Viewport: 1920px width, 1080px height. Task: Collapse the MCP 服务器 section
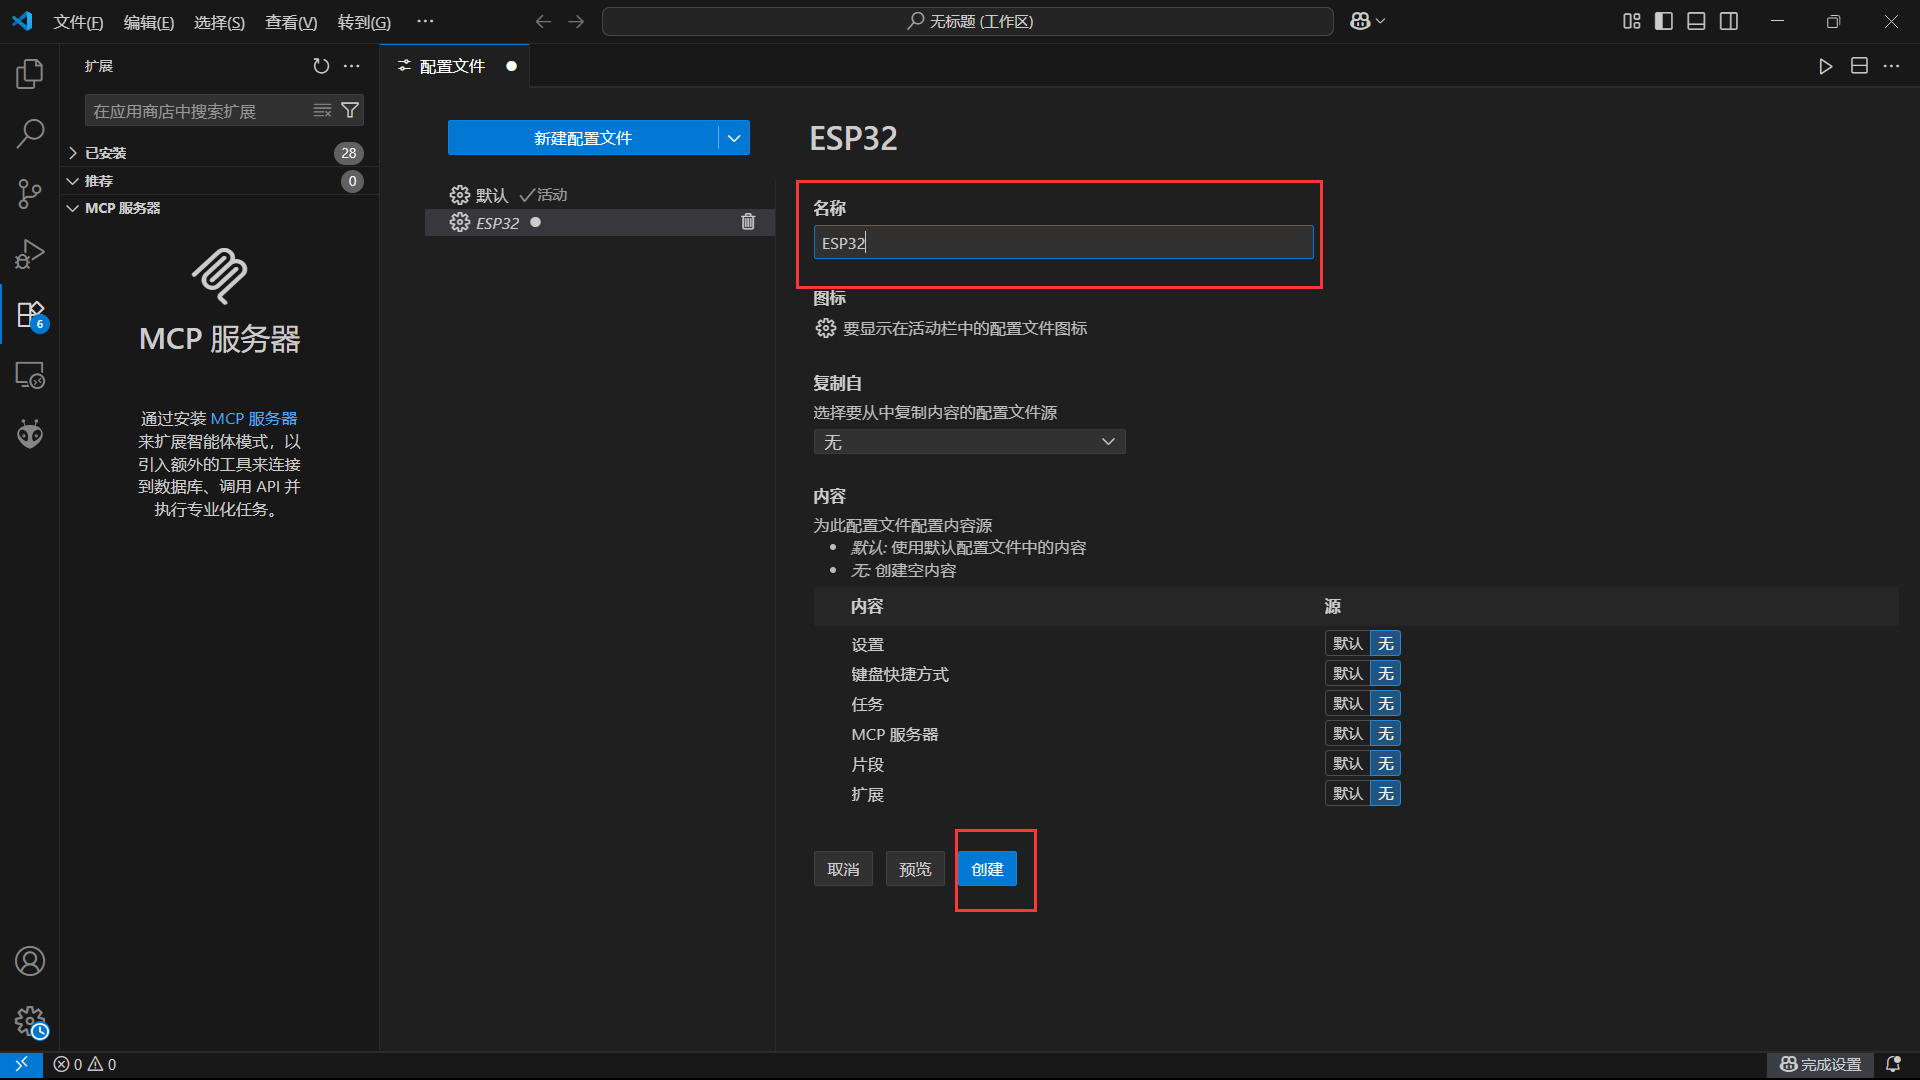(x=219, y=208)
